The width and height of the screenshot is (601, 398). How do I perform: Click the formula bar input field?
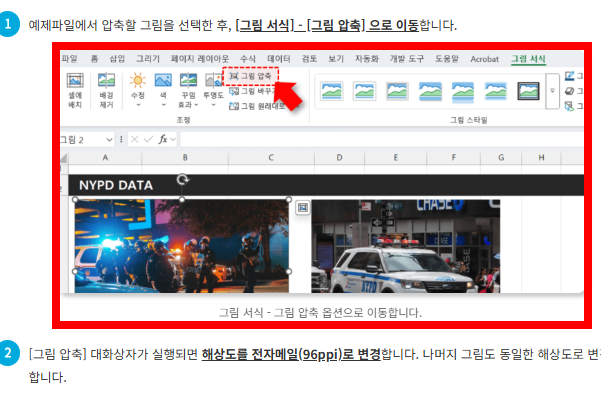coord(381,139)
